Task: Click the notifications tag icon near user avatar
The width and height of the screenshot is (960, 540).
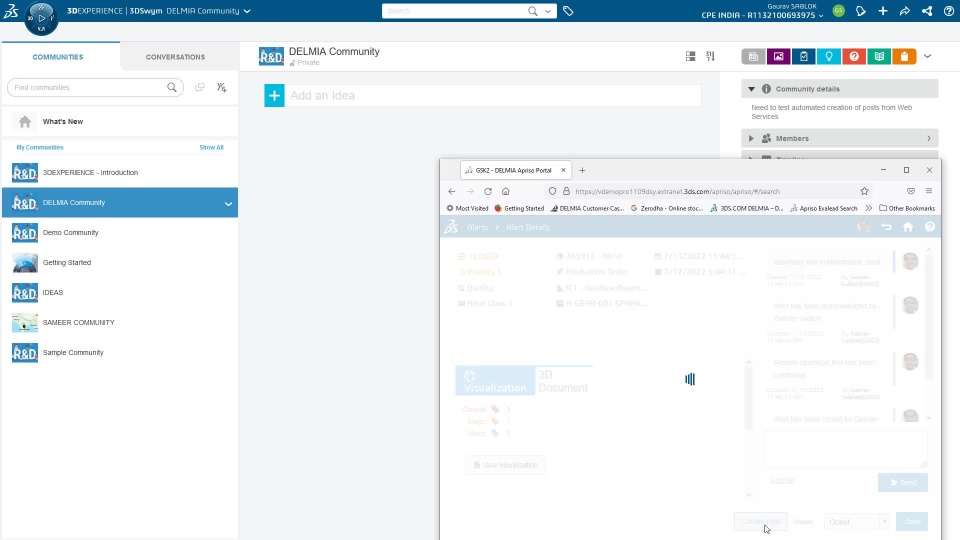Action: tap(861, 11)
